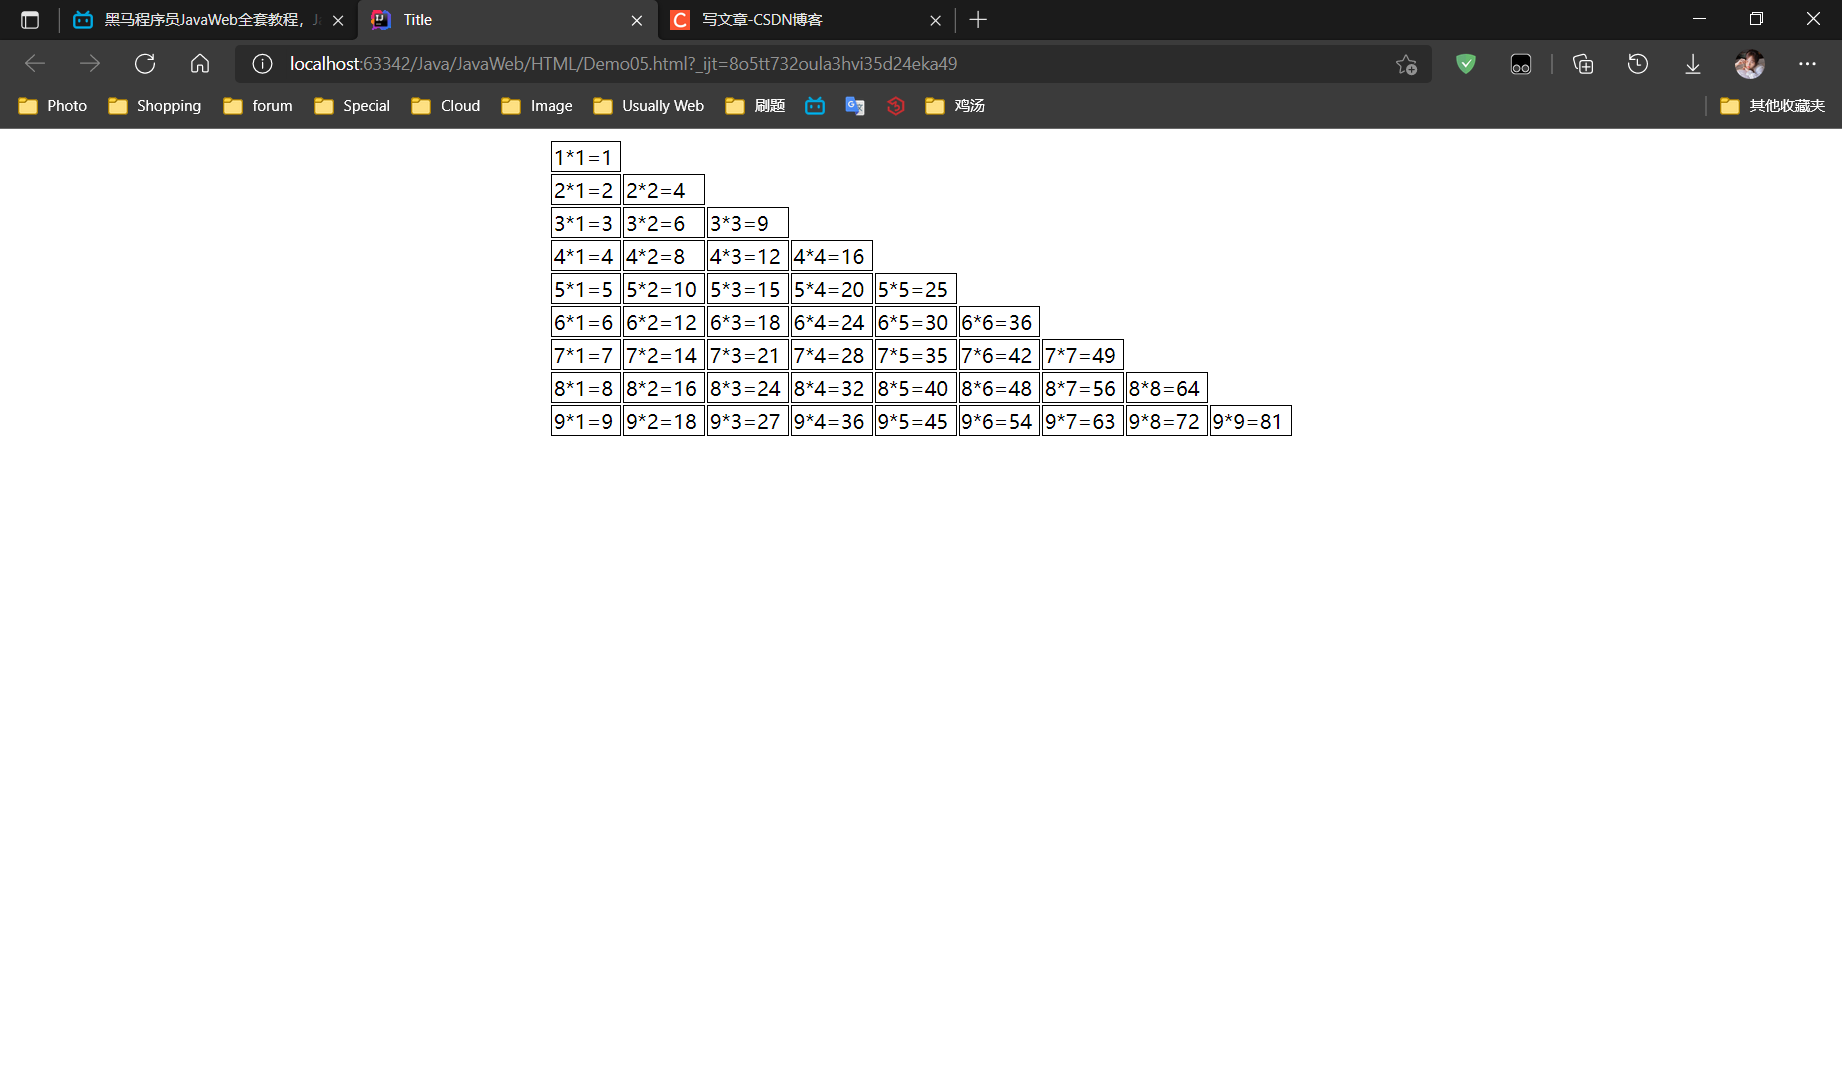Restore down the browser window
The width and height of the screenshot is (1842, 1080).
point(1756,19)
